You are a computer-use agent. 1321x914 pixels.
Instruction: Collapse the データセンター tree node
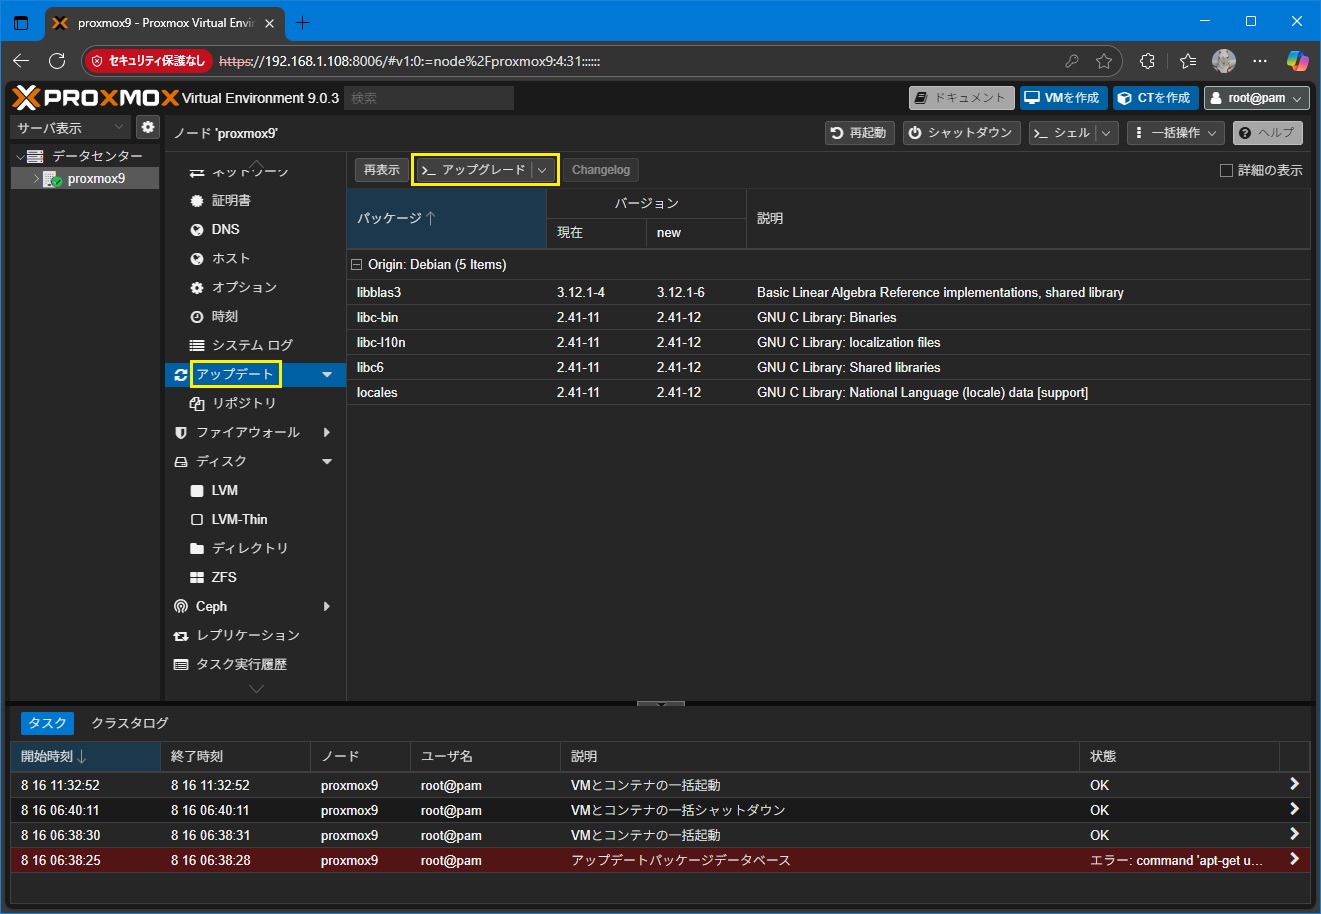click(x=19, y=156)
